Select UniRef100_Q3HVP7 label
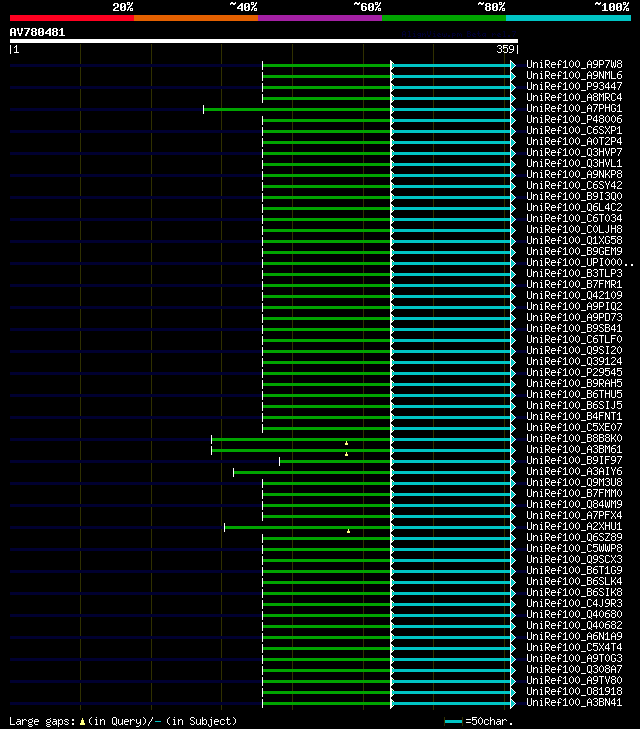This screenshot has width=640, height=729. point(574,152)
